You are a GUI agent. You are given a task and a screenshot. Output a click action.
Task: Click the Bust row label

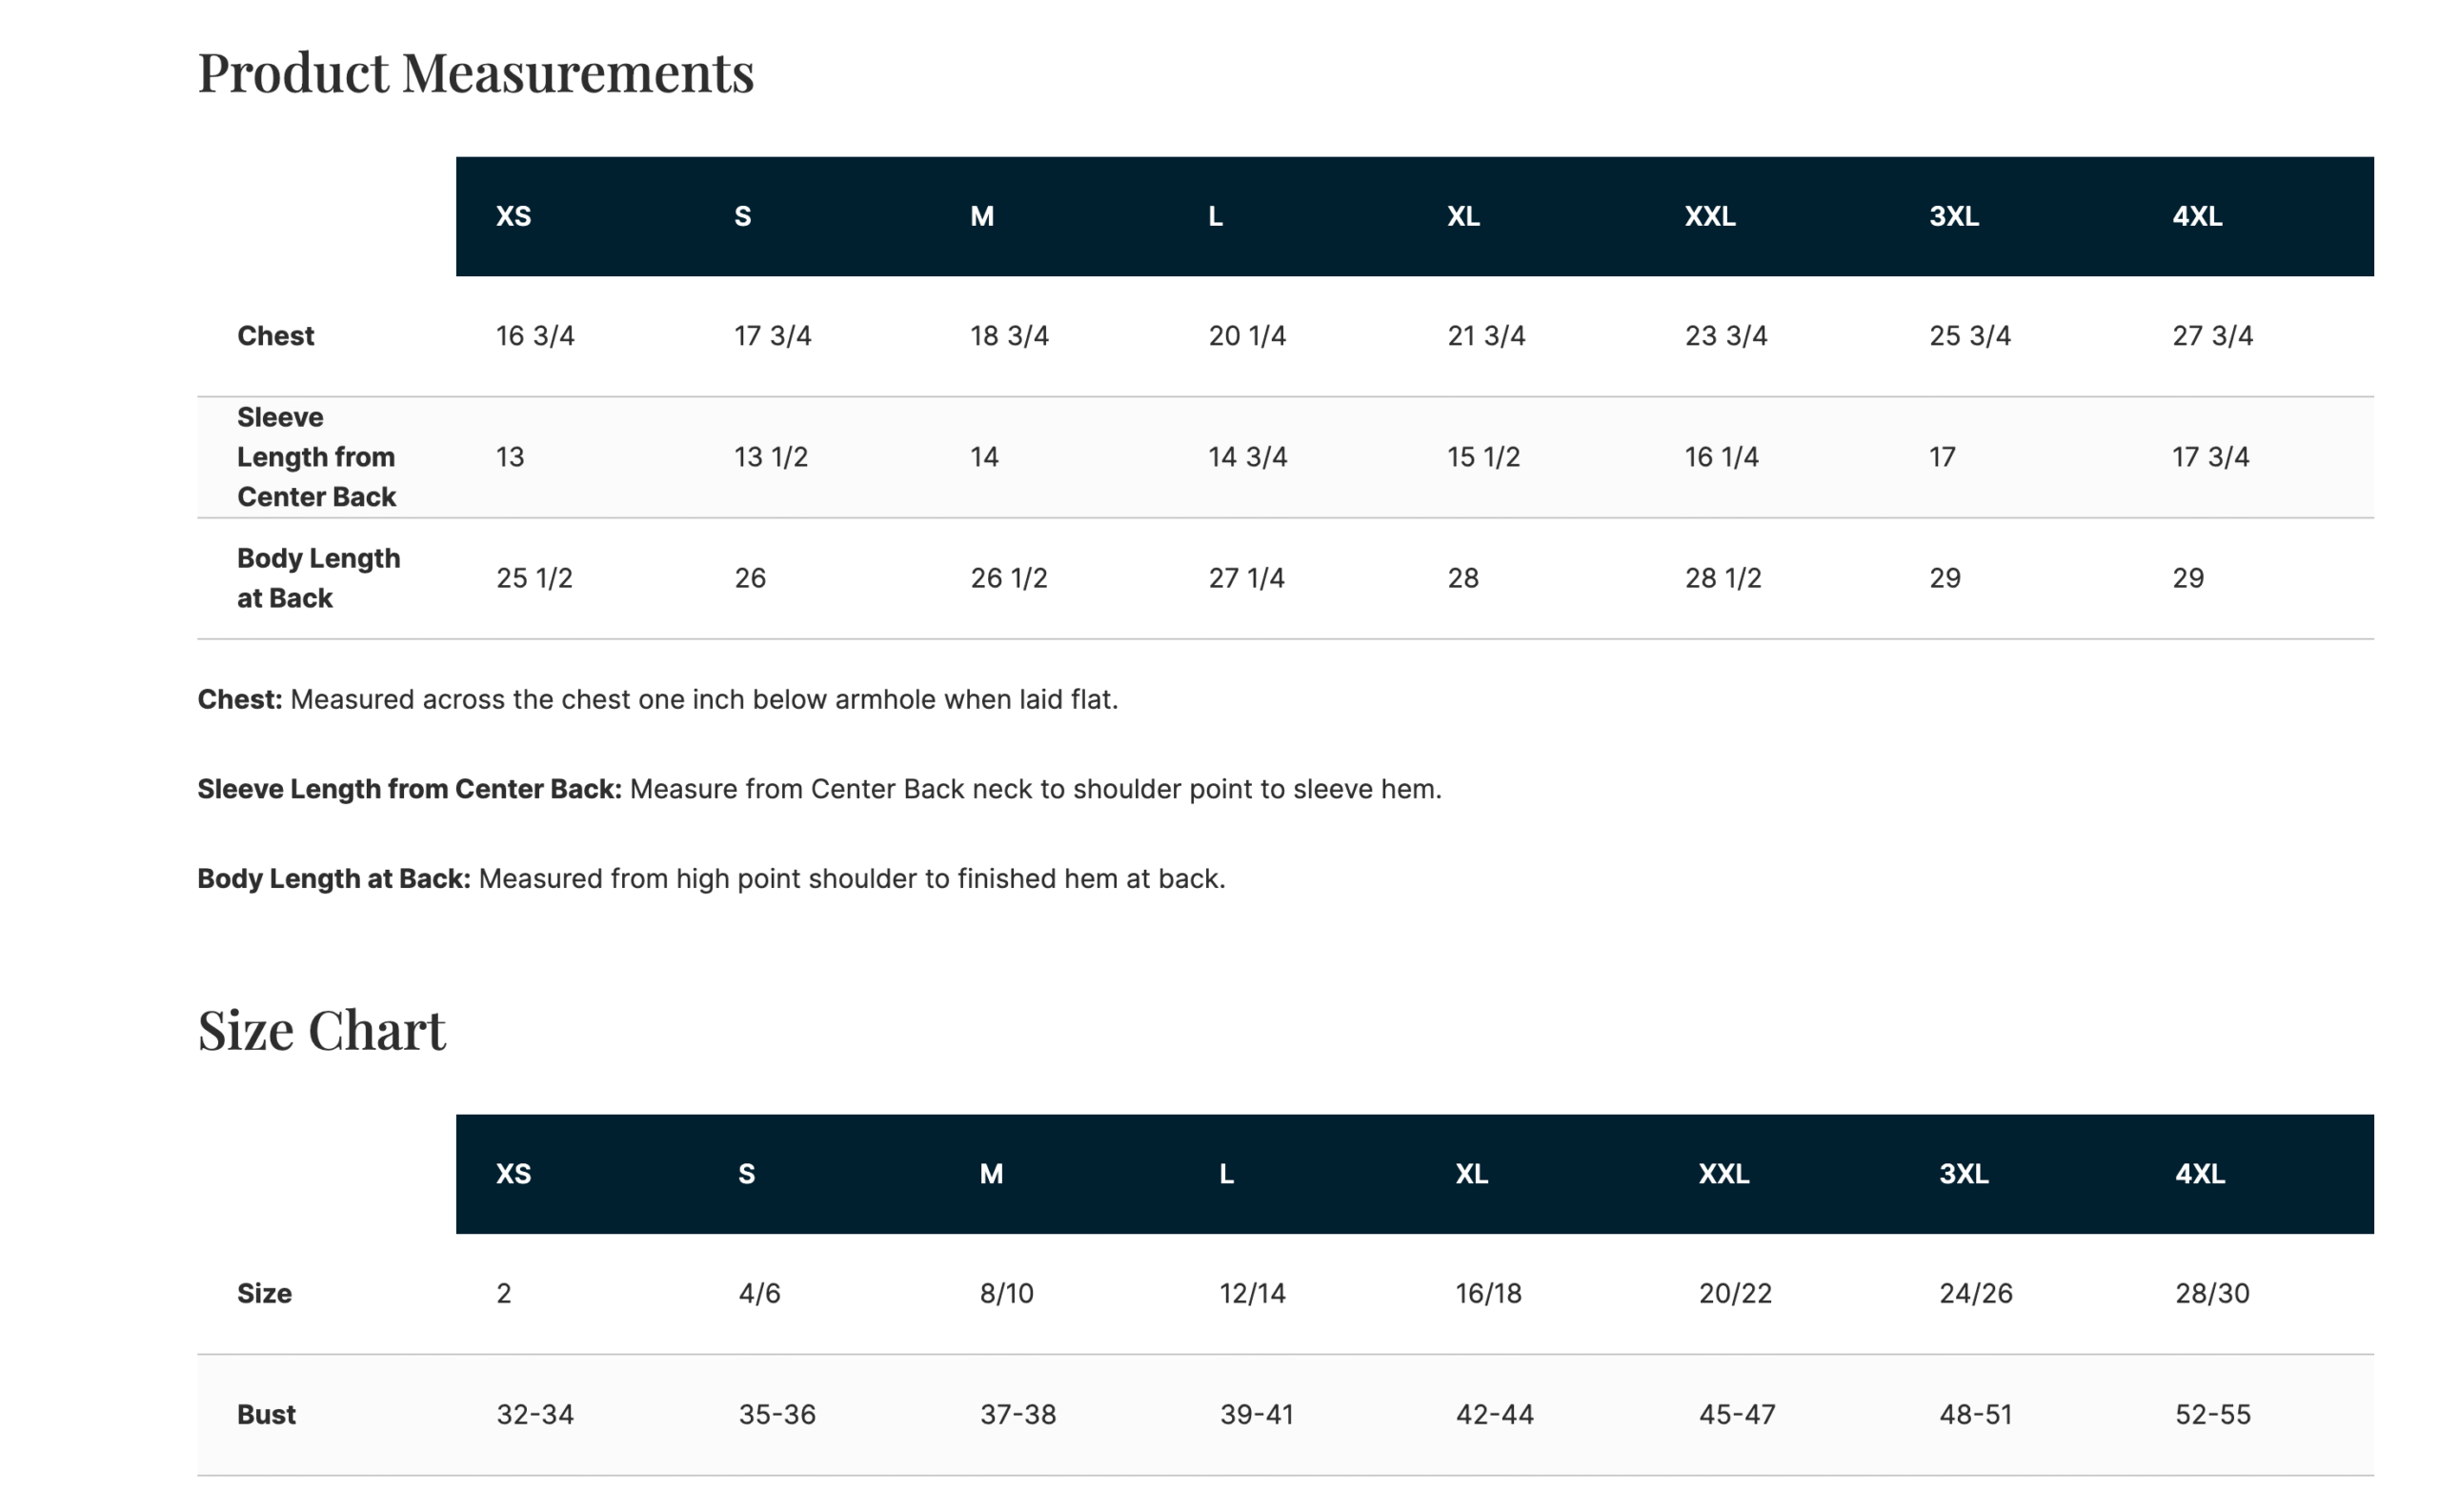point(266,1414)
